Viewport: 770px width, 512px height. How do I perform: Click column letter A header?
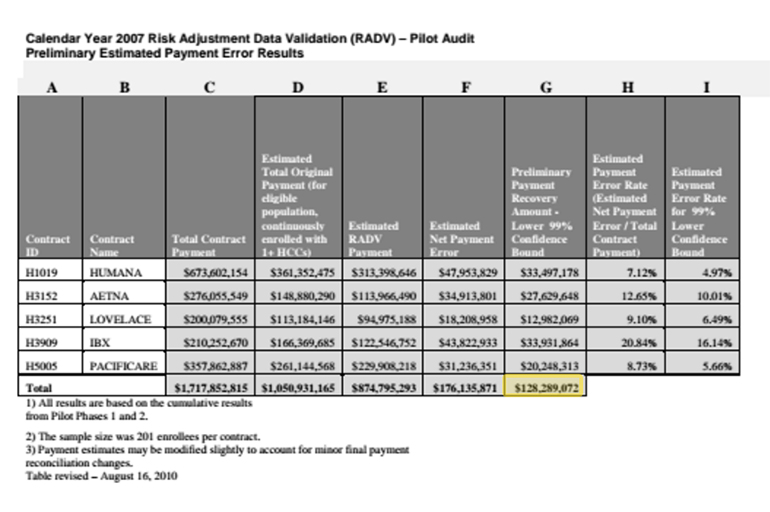(x=52, y=87)
